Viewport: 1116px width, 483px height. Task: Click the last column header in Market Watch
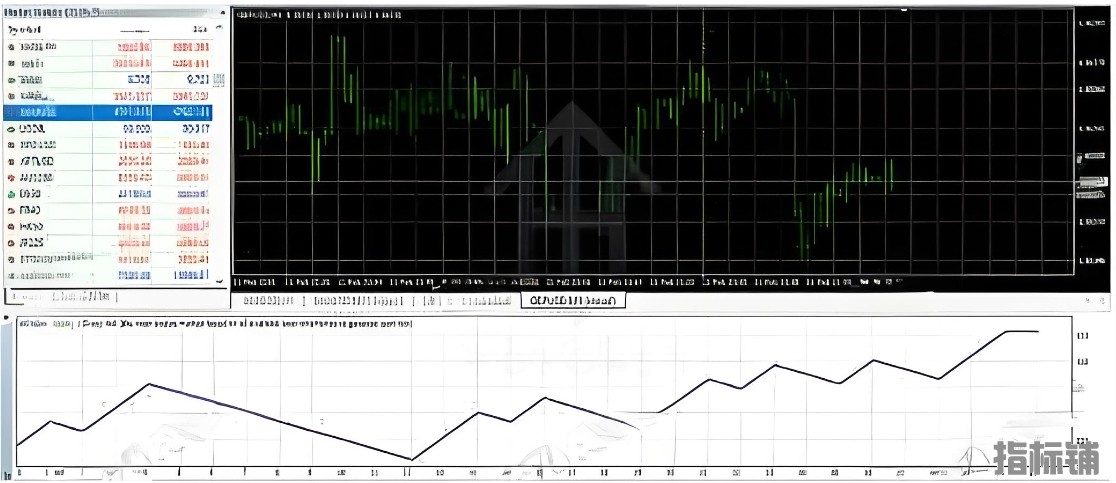(200, 30)
